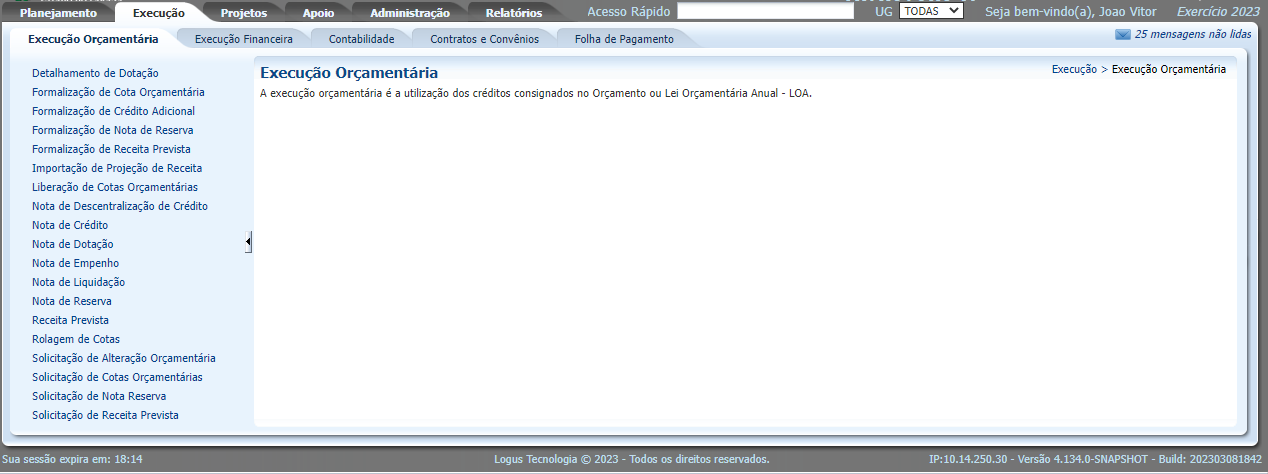Select the Administração main tab
Screen dimensions: 1268x474
click(x=410, y=13)
